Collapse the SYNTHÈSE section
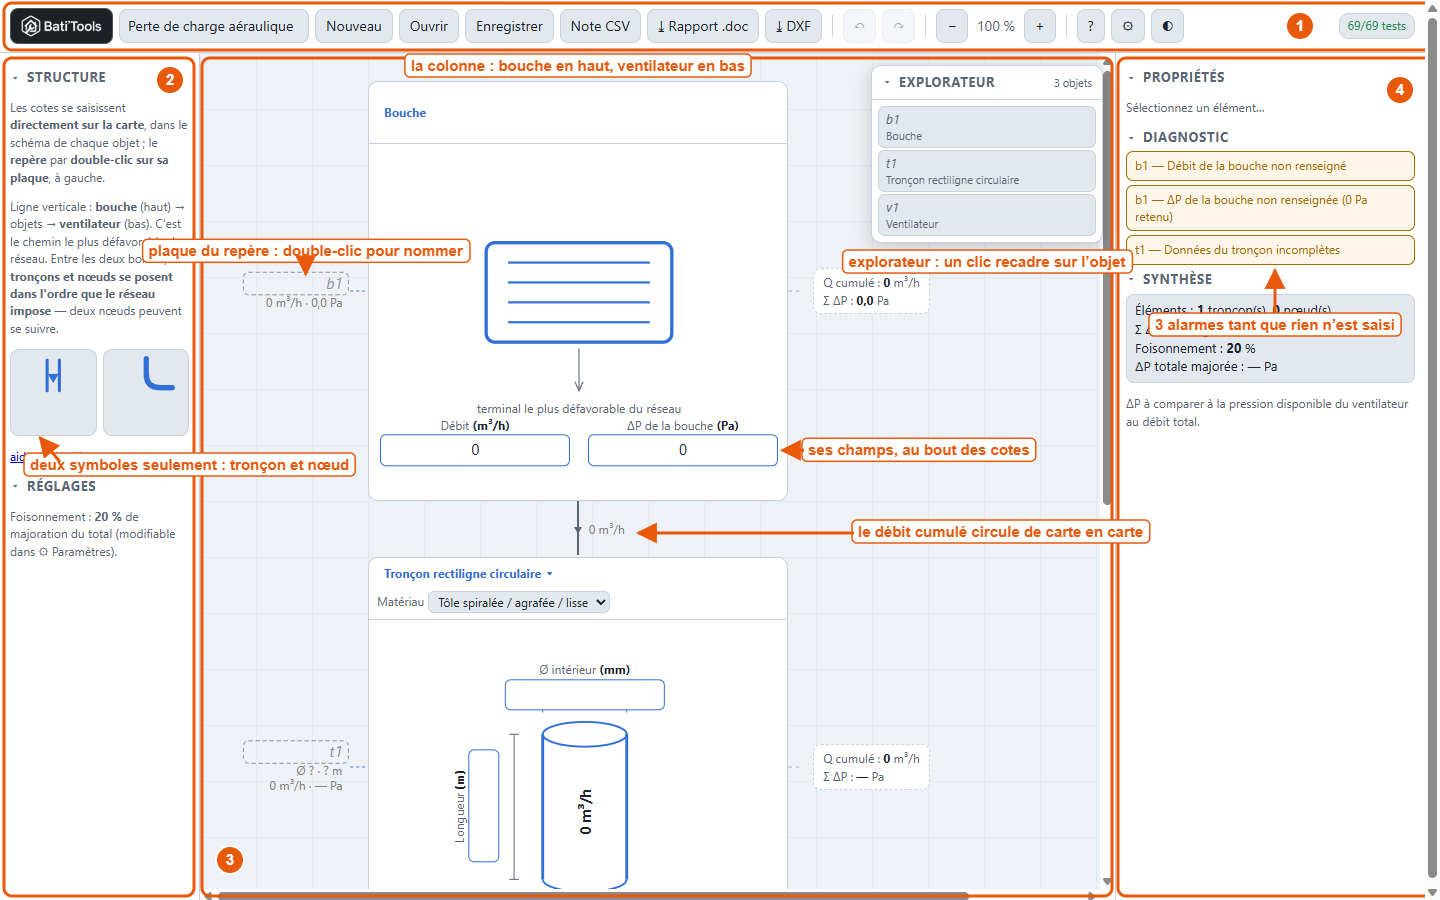 click(x=1132, y=279)
